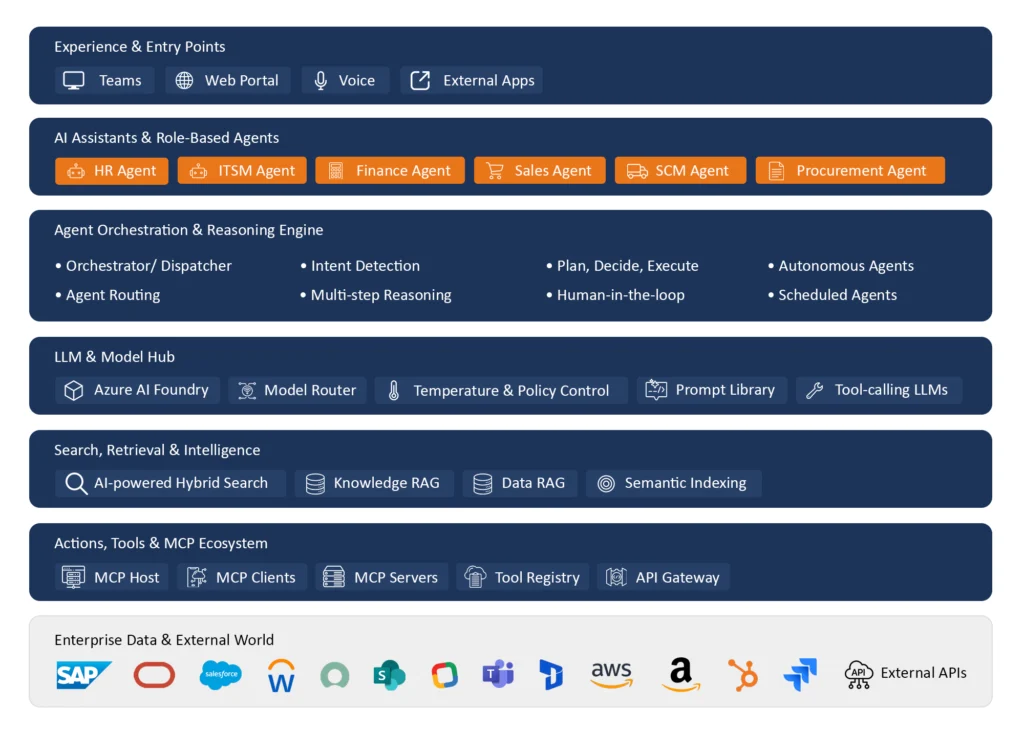
Task: Enable Temperature & Policy Control
Action: [x=500, y=390]
